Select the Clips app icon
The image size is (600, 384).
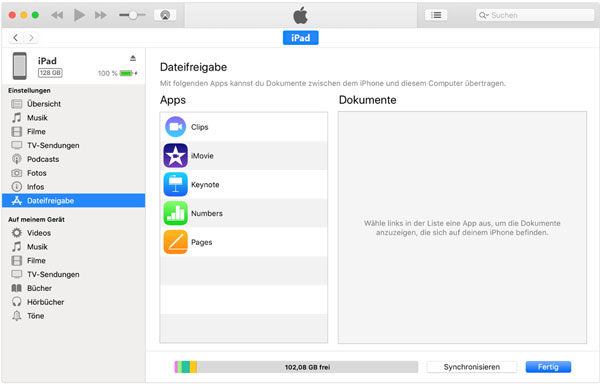pos(175,127)
